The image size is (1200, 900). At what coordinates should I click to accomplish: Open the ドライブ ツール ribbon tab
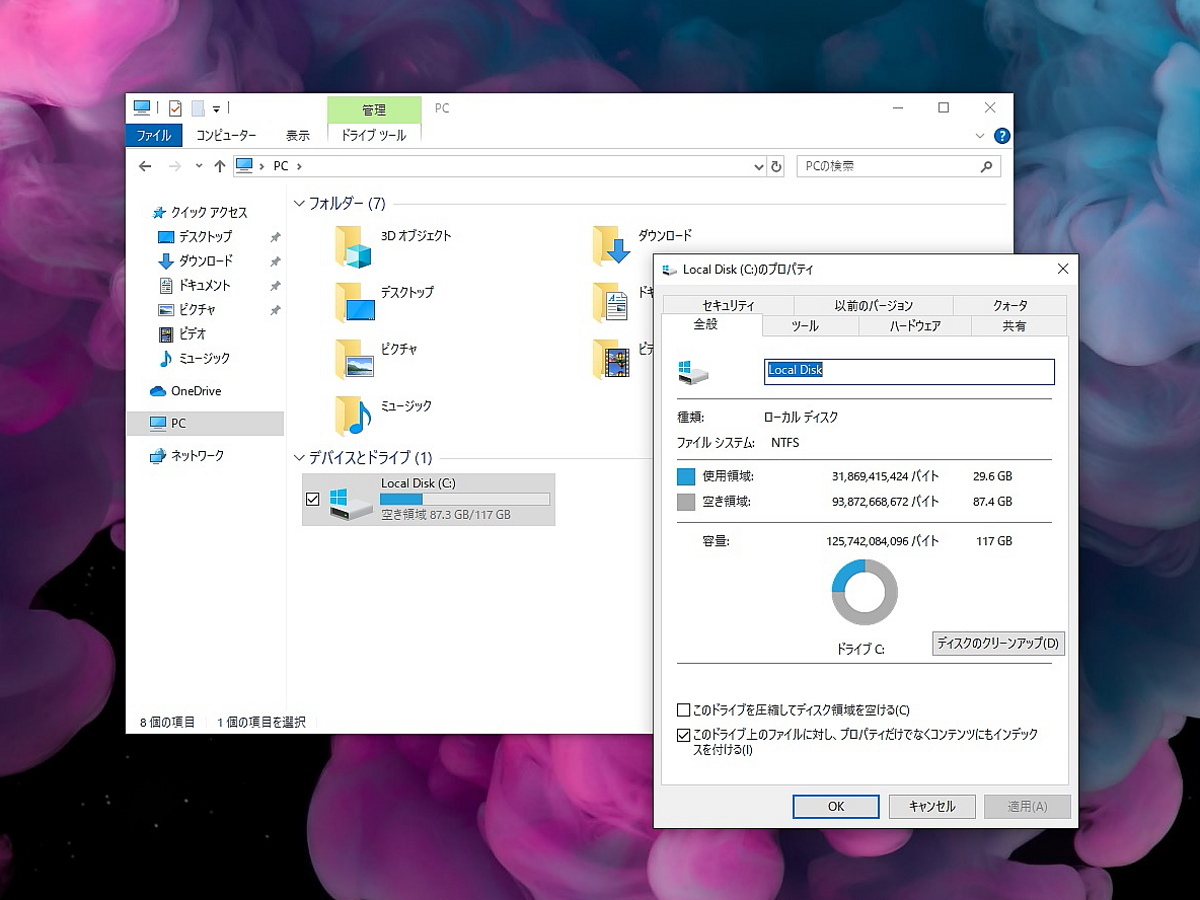[374, 135]
